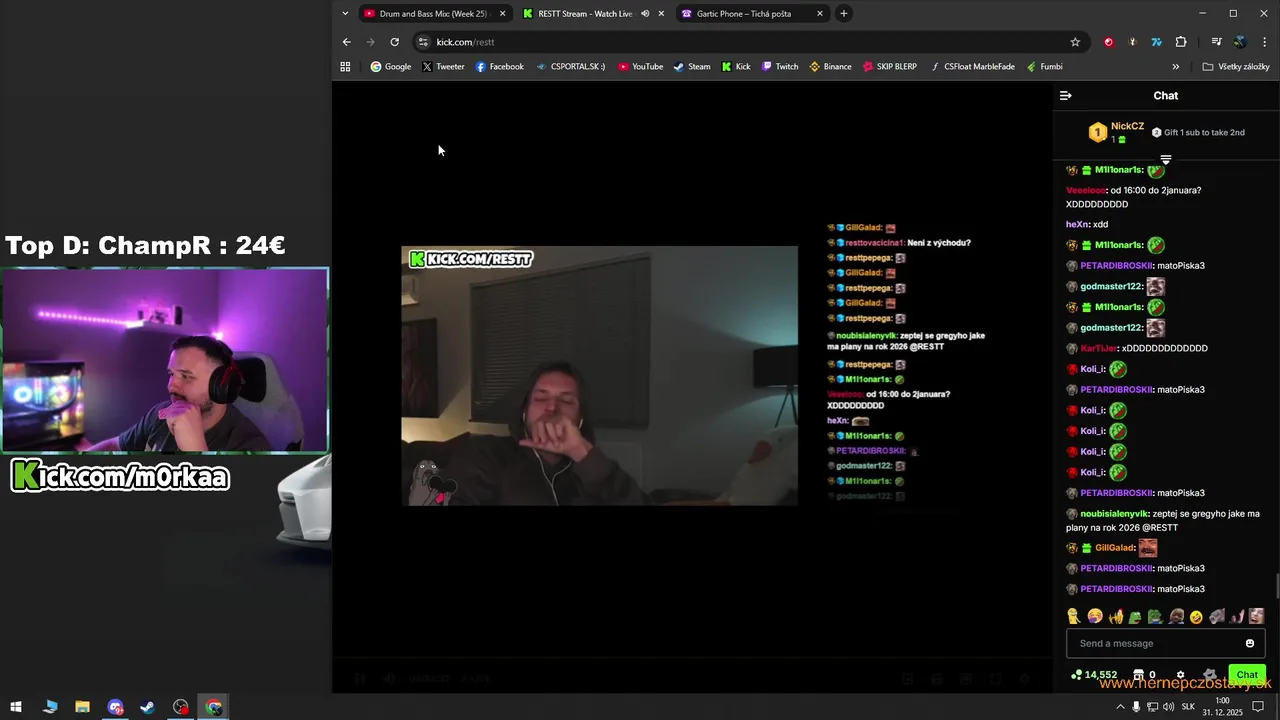Open the Twitch bookmark
Viewport: 1280px width, 720px height.
780,67
